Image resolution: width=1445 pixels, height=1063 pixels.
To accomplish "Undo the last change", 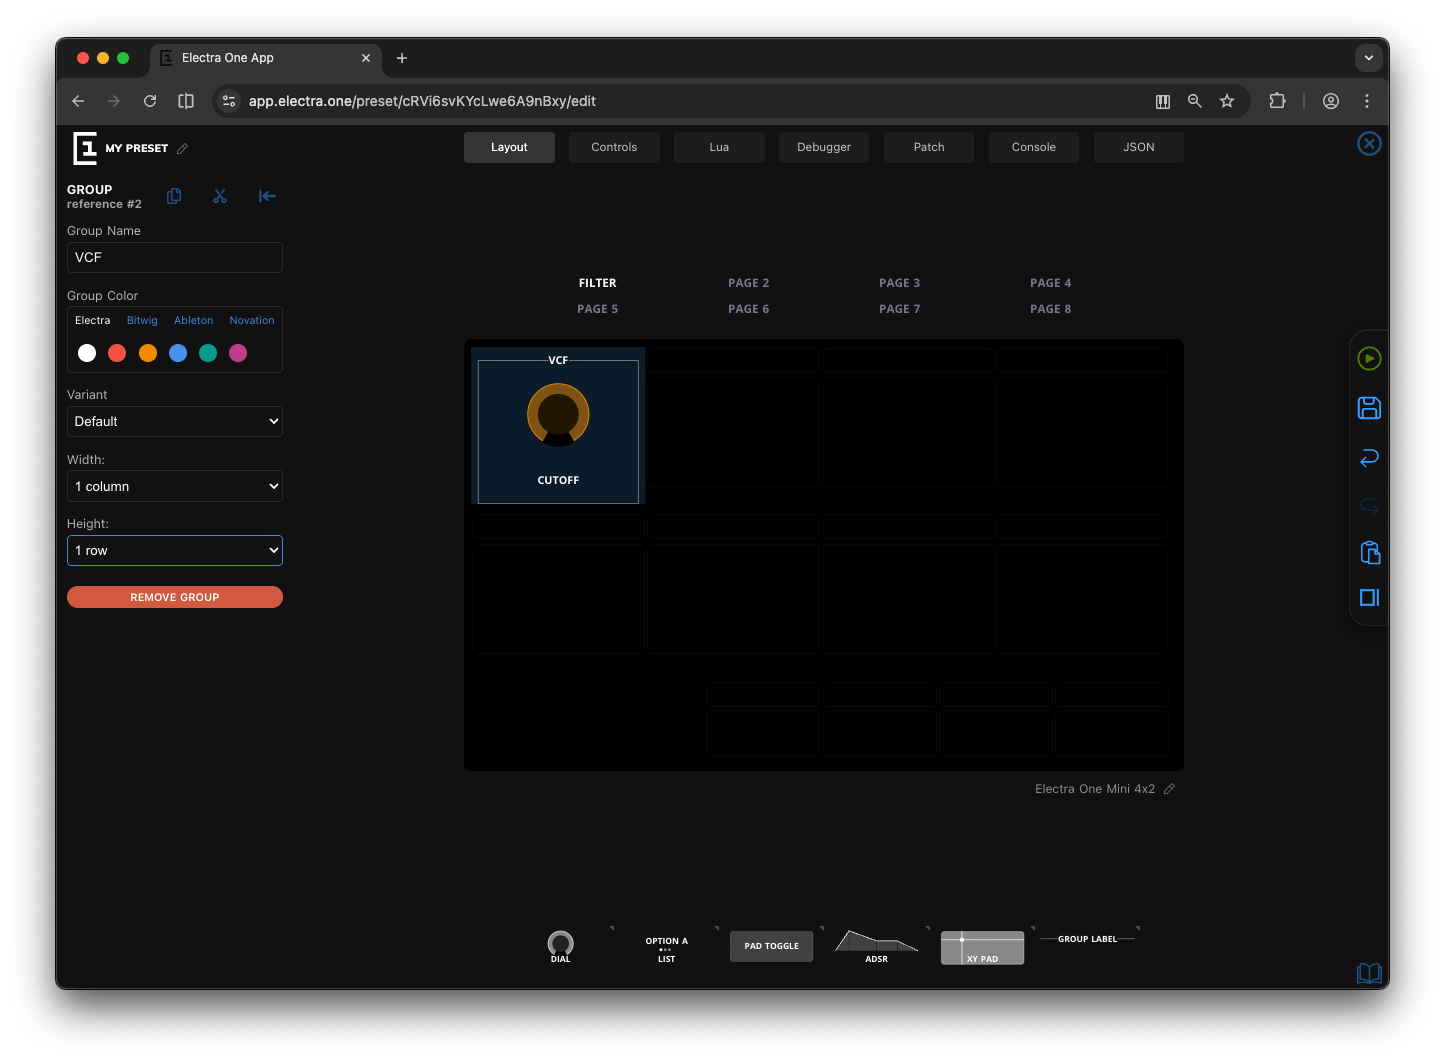I will 1369,458.
